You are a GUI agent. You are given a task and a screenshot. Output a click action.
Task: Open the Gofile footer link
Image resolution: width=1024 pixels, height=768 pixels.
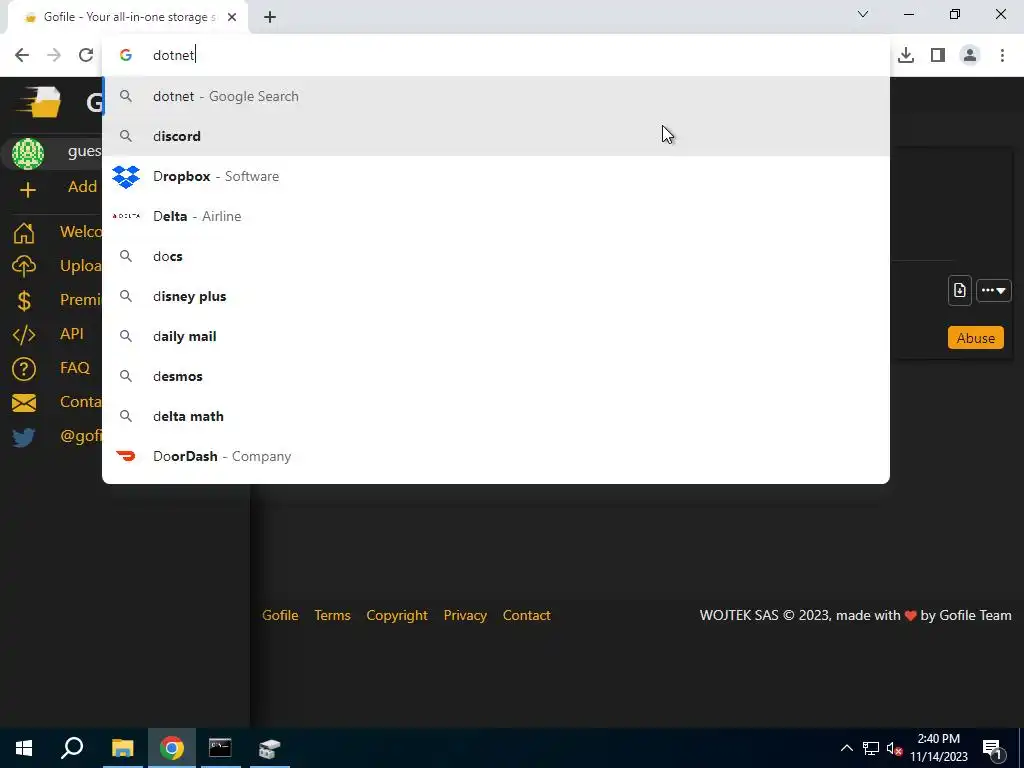tap(280, 615)
